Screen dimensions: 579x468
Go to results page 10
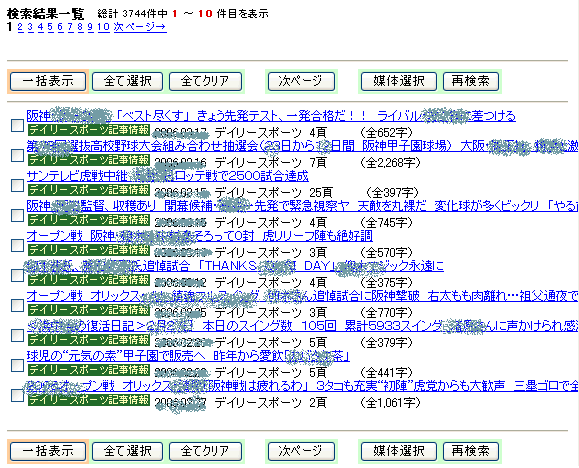point(104,27)
